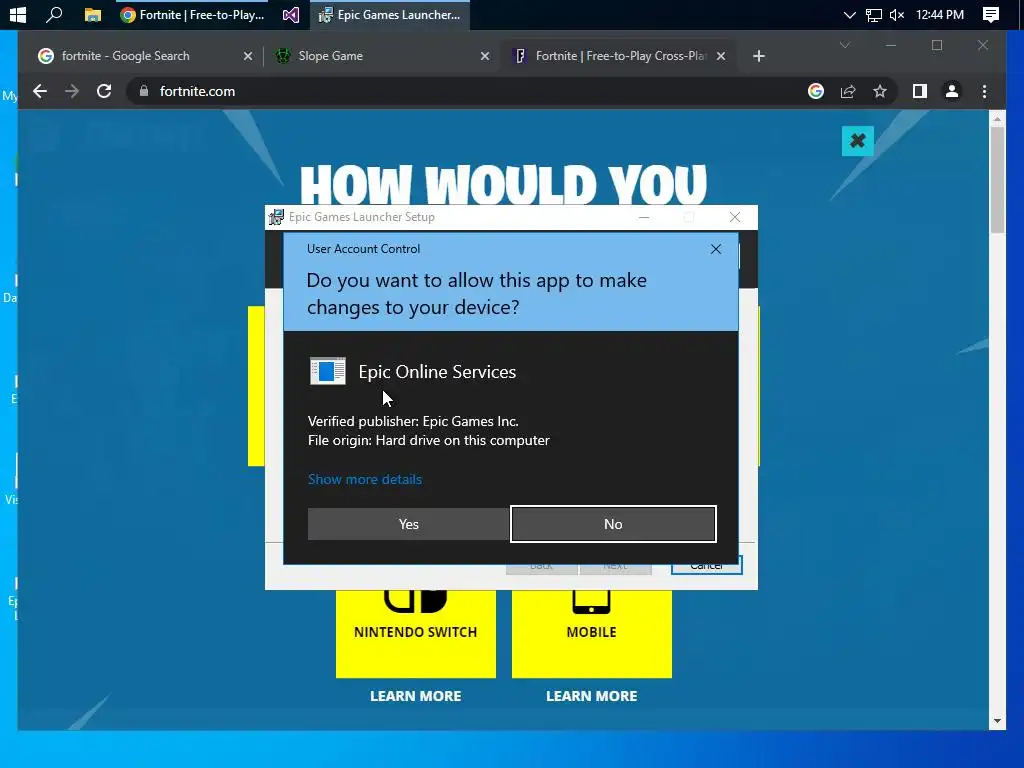This screenshot has height=768, width=1024.
Task: Open Chrome side panel
Action: pos(920,91)
